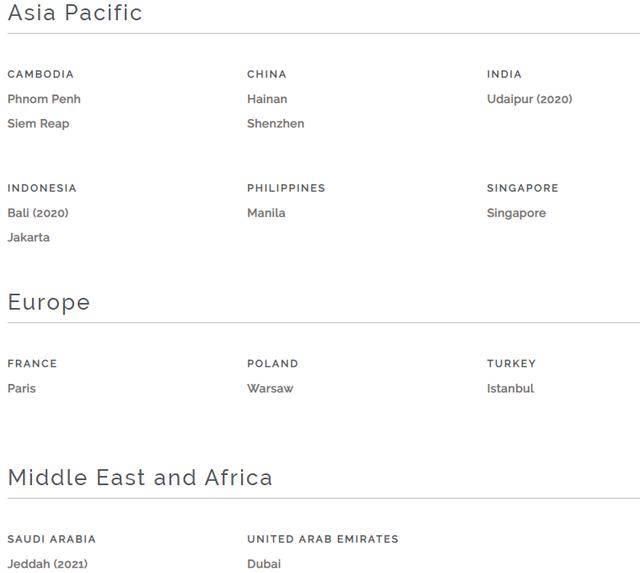Open the Shenzhen location page
The width and height of the screenshot is (640, 573).
275,124
